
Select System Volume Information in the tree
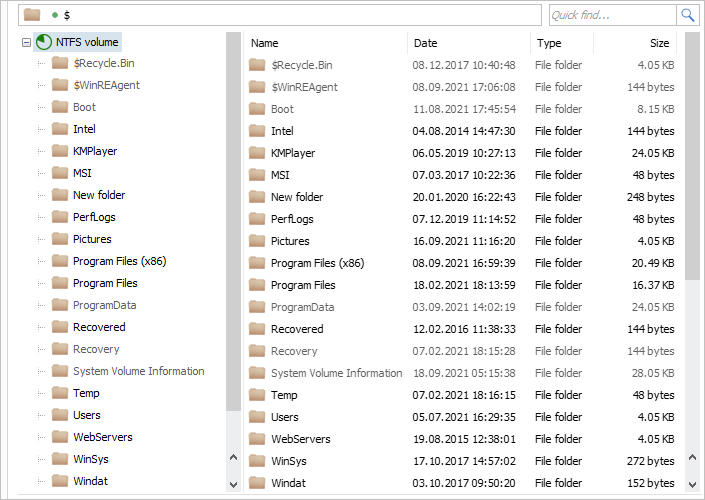[138, 371]
